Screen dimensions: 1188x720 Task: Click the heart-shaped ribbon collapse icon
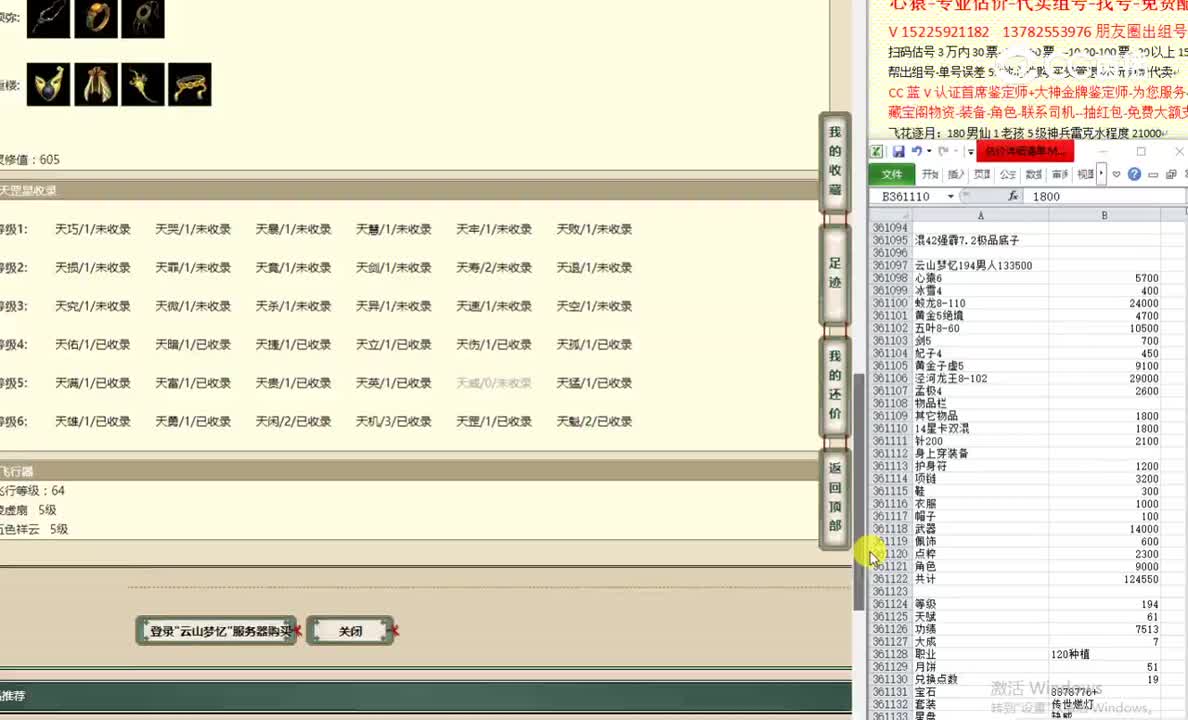1116,174
